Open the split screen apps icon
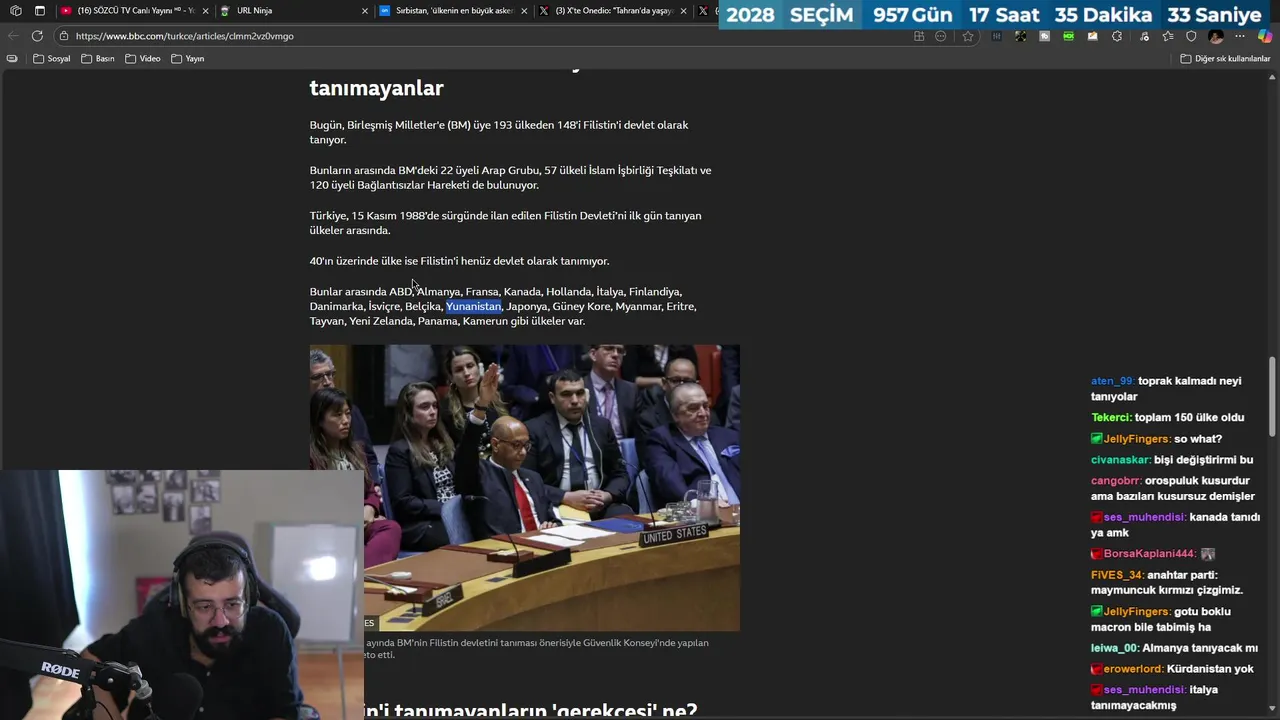1280x720 pixels. click(919, 36)
